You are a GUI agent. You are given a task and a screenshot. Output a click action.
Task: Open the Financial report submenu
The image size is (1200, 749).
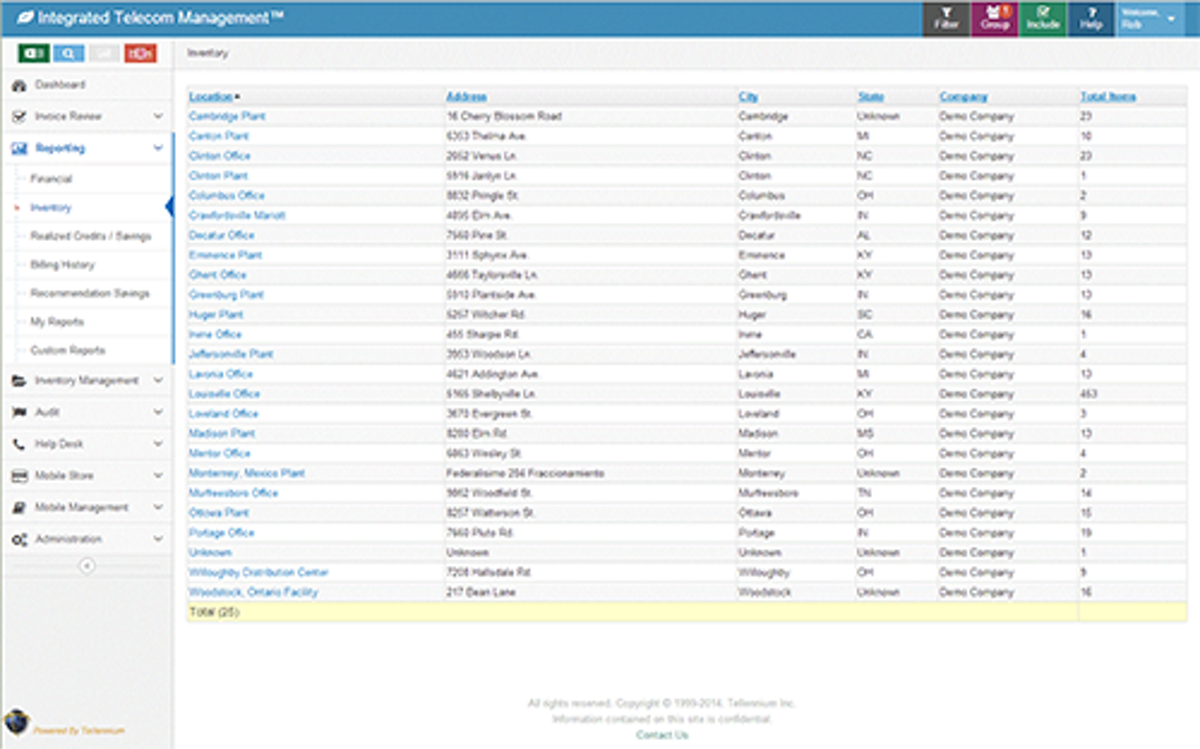[x=51, y=179]
